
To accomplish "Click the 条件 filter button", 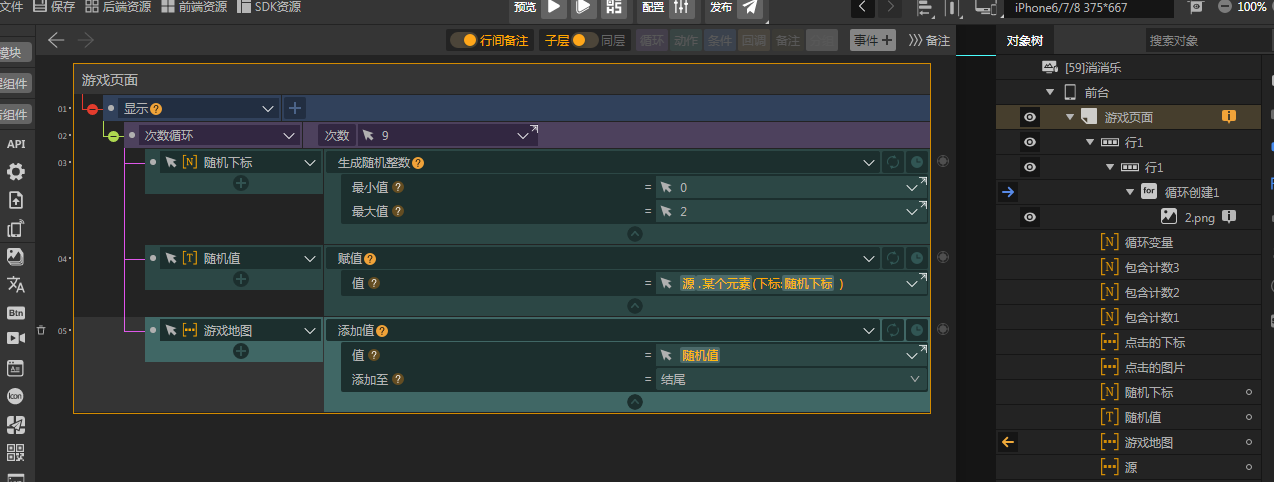I will click(719, 40).
